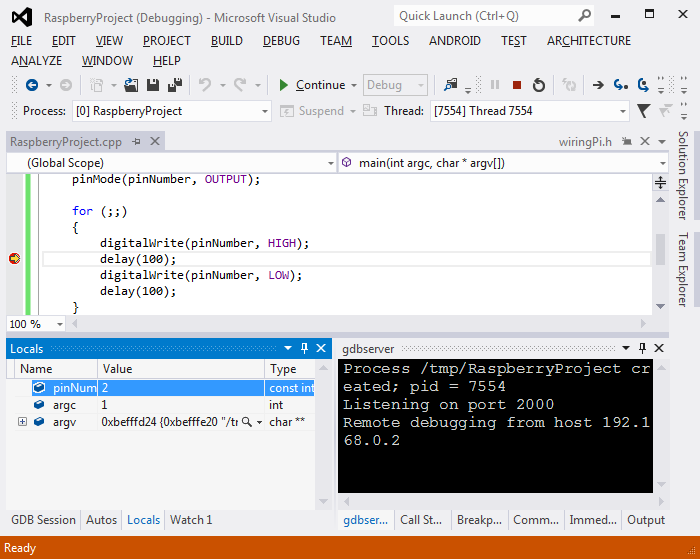
Task: Click the Navigate Backward arrow icon
Action: tap(32, 85)
